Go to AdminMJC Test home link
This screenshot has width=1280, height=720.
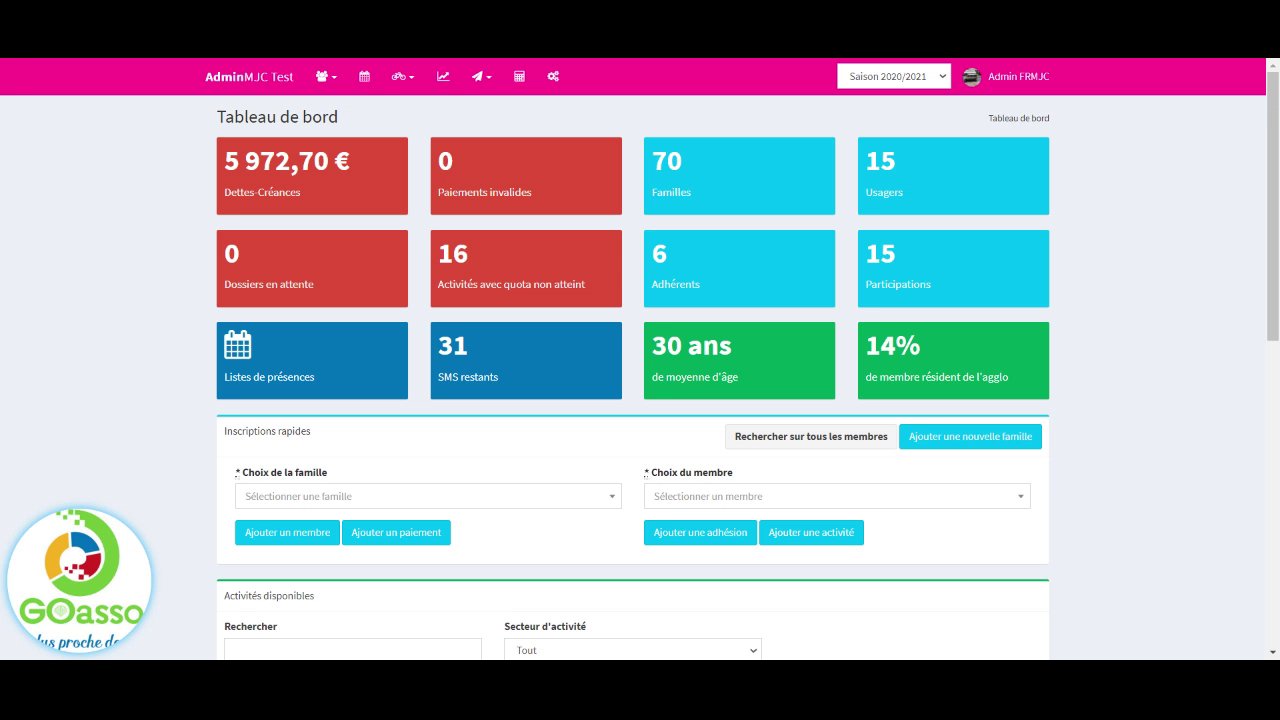coord(249,77)
